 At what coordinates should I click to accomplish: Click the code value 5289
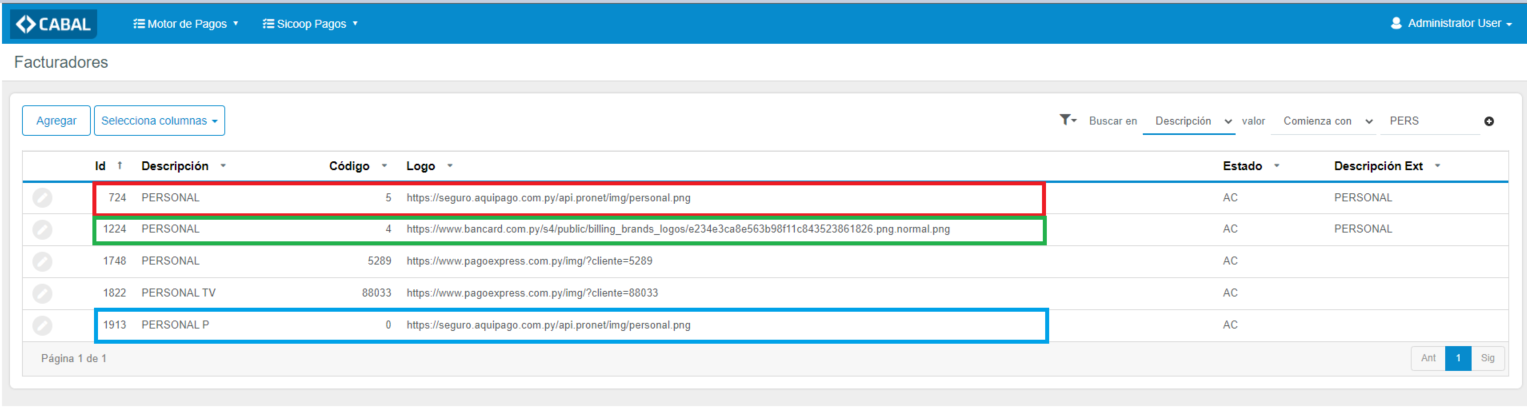(x=379, y=261)
